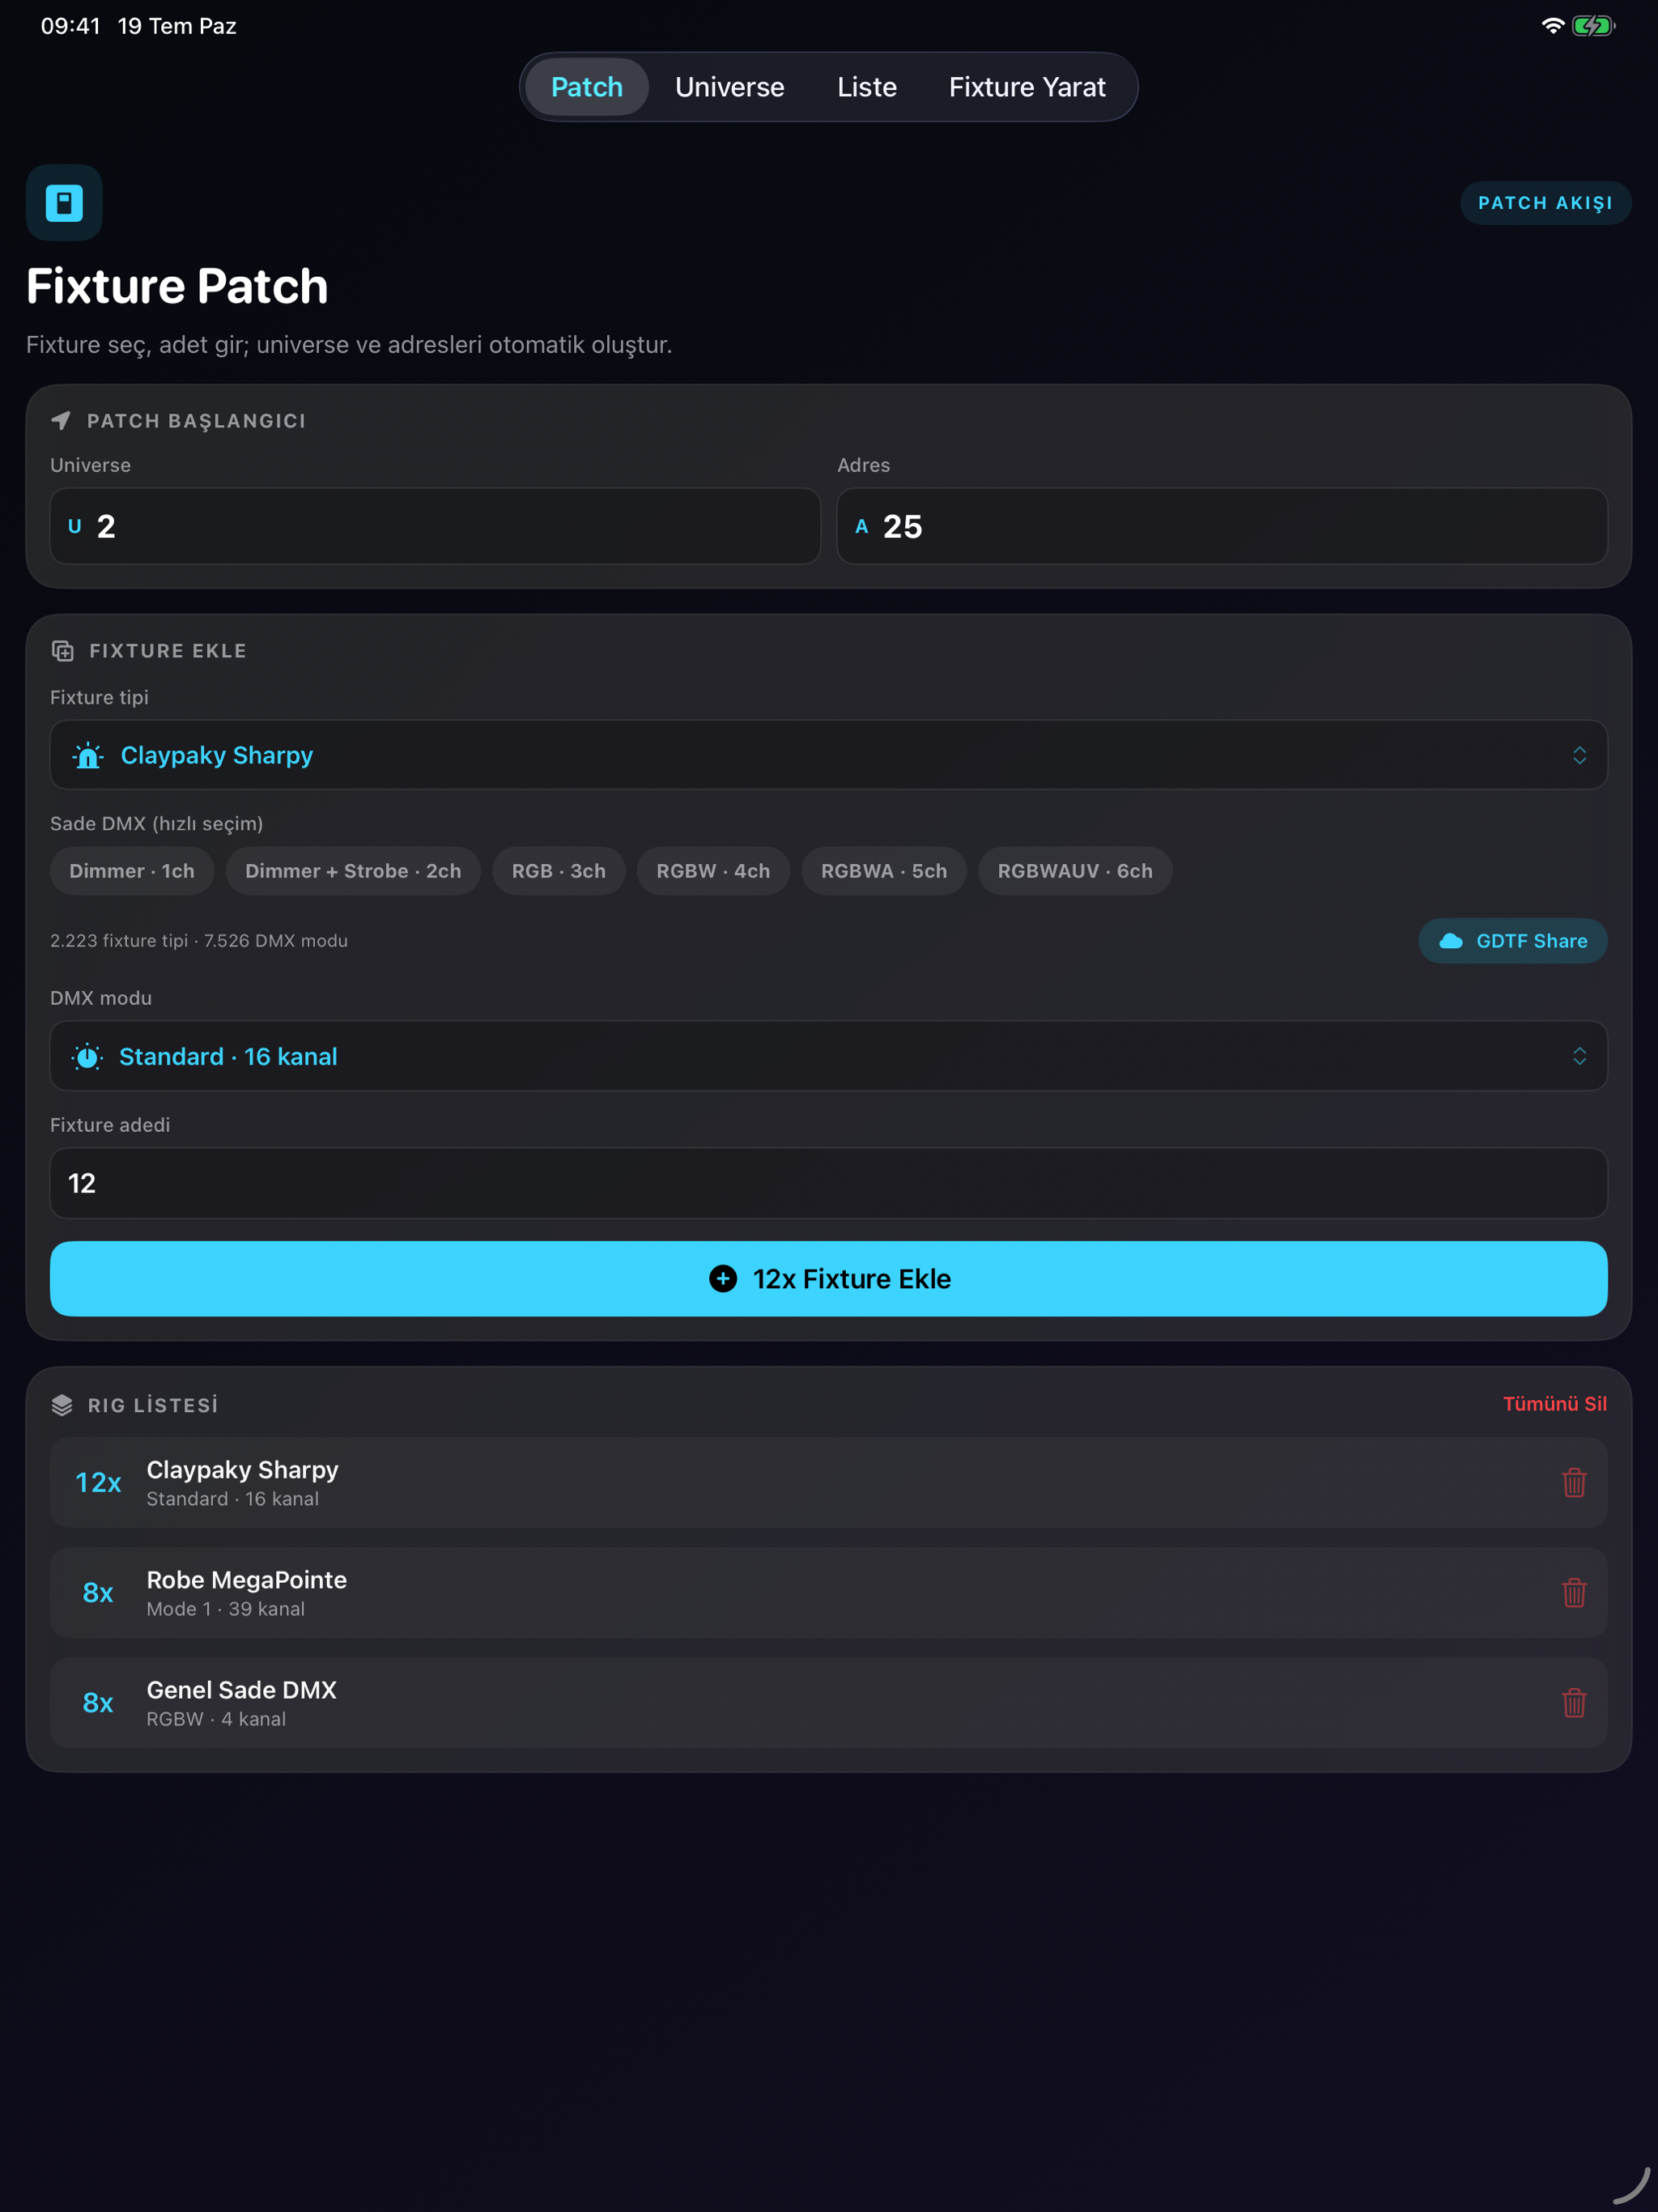
Task: Click the Fixture Patch heading
Action: tap(177, 286)
